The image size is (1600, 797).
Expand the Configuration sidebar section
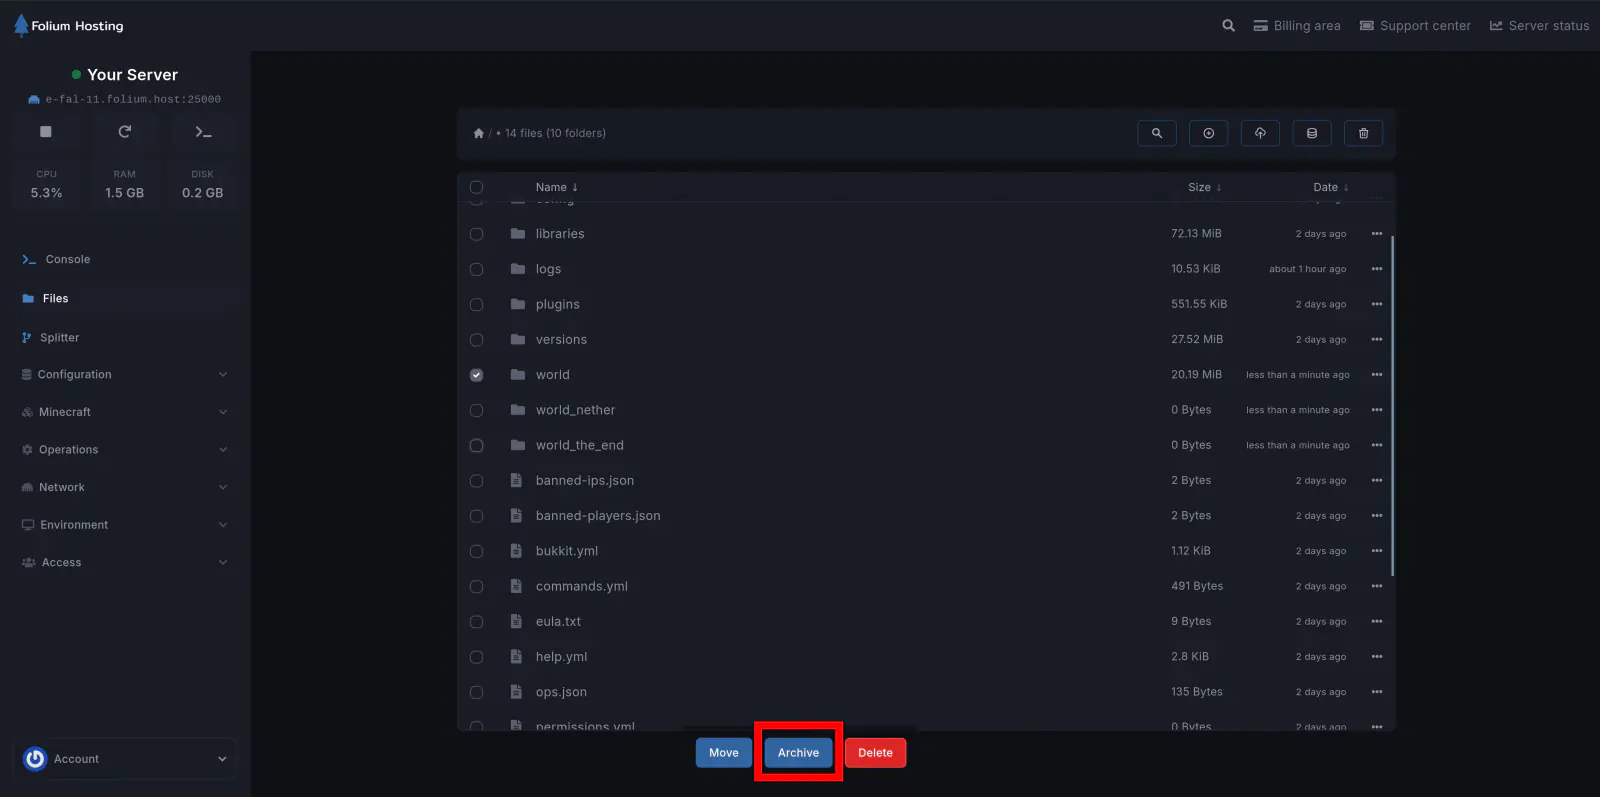click(x=124, y=375)
